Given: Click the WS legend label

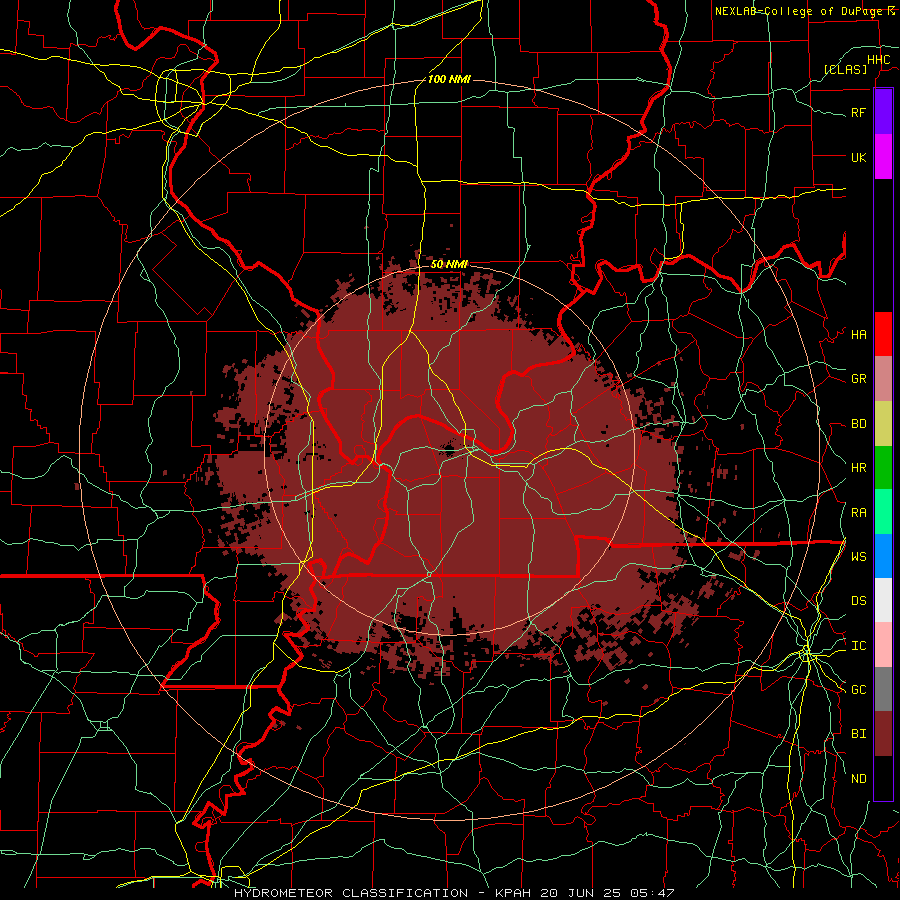Looking at the screenshot, I should [x=858, y=557].
